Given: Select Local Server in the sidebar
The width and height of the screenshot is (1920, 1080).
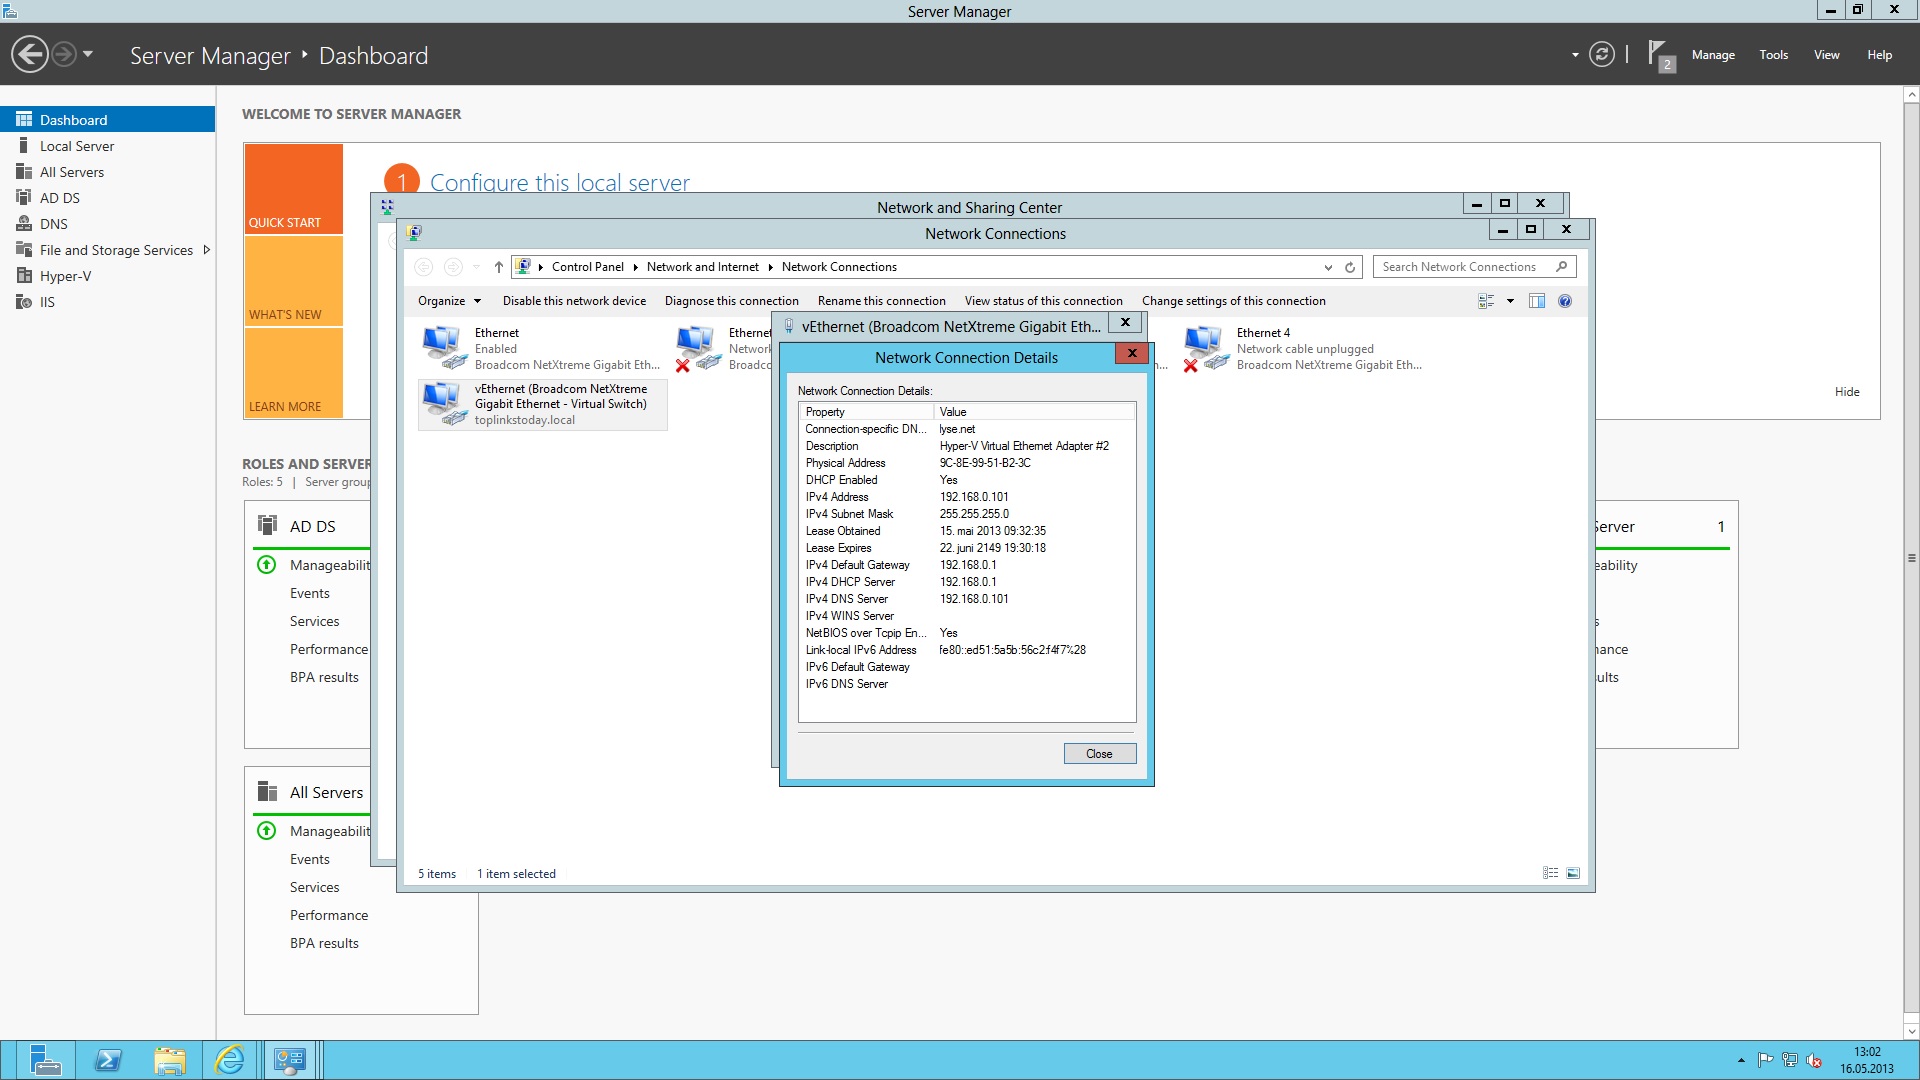Looking at the screenshot, I should (x=107, y=146).
